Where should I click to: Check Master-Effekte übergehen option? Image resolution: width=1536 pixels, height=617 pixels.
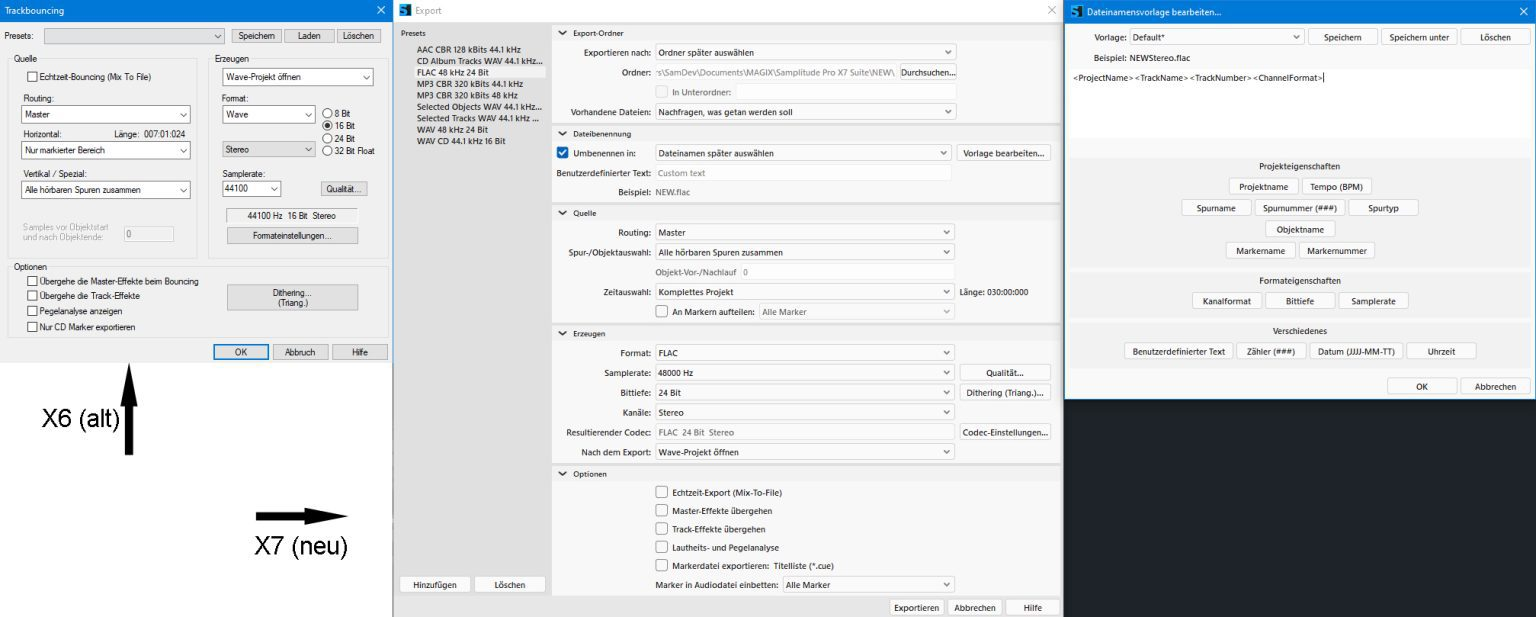tap(661, 510)
